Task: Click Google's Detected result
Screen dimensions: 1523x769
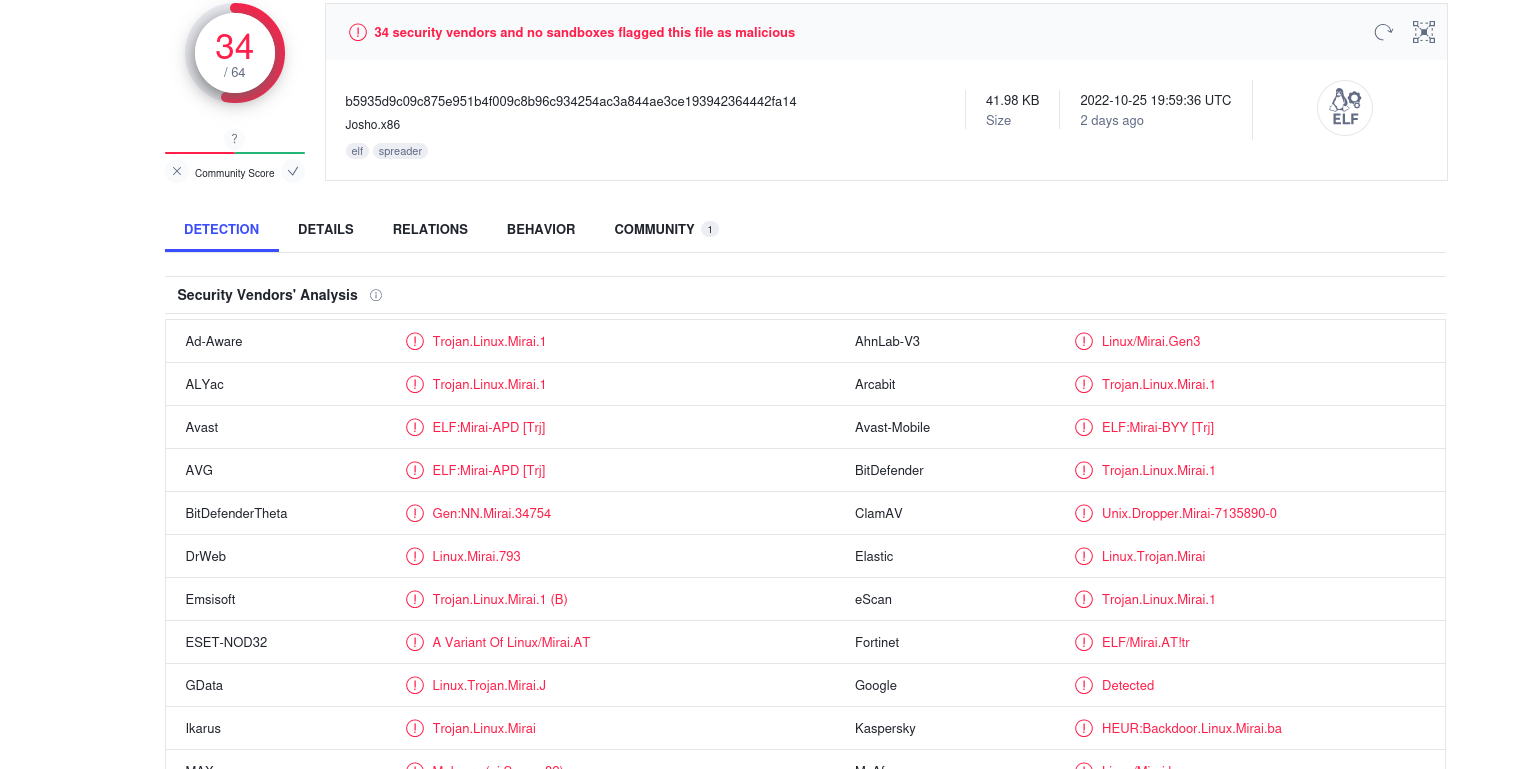Action: click(1128, 685)
